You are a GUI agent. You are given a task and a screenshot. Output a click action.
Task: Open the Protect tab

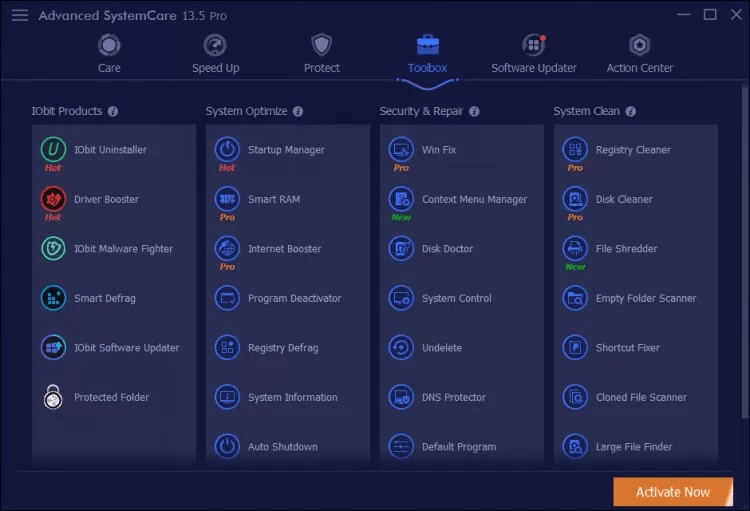tap(321, 53)
